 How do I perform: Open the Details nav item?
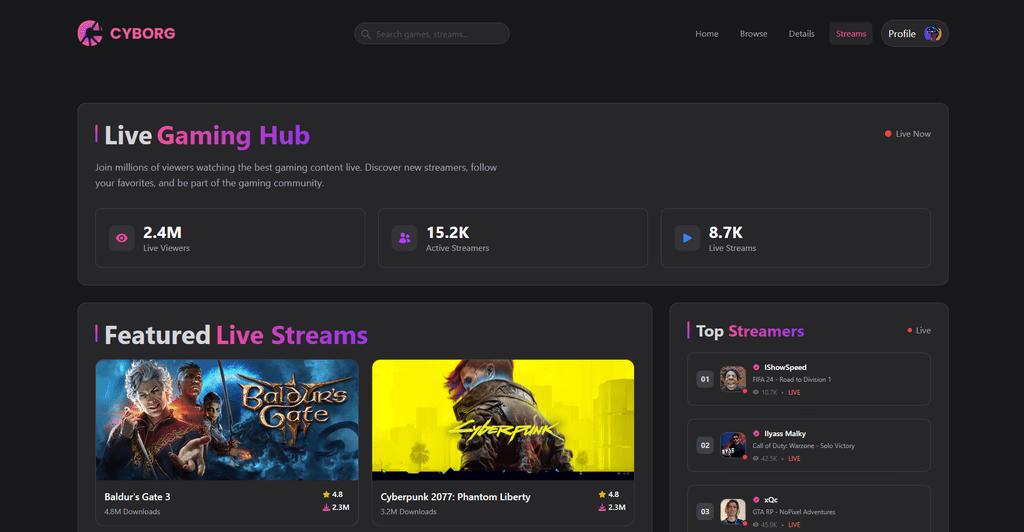click(801, 34)
